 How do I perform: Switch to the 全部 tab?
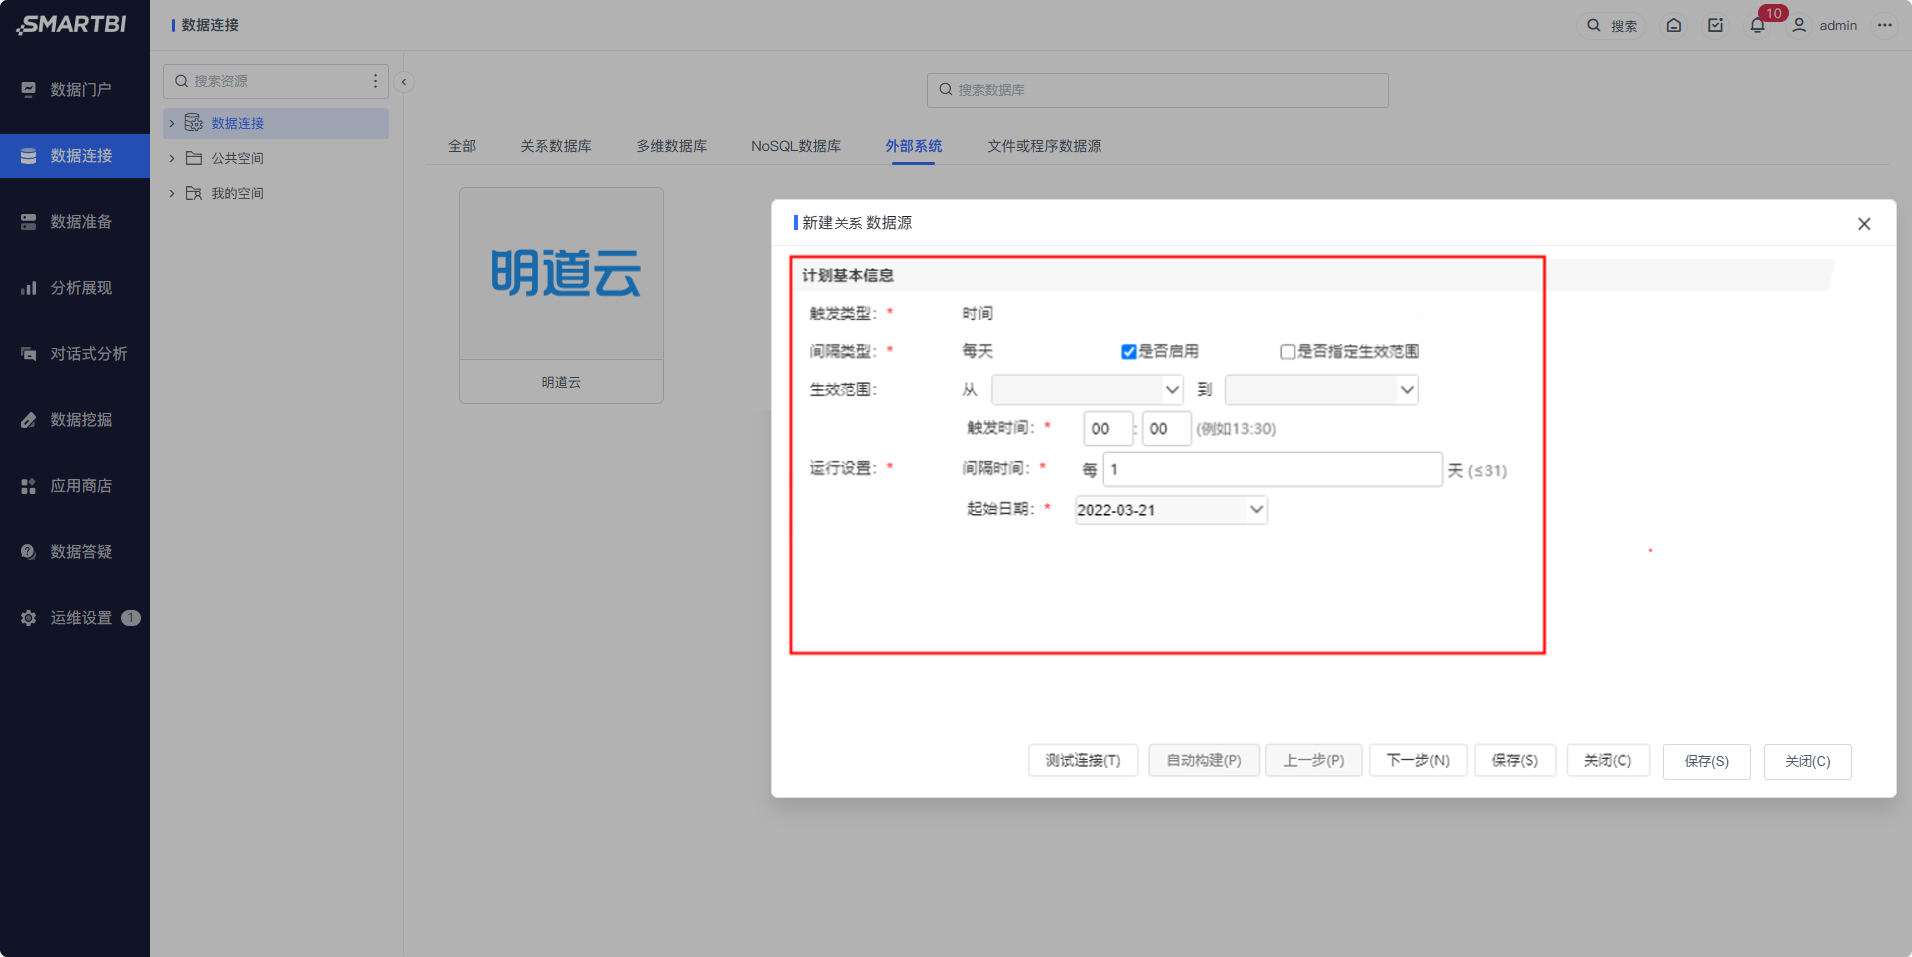(x=462, y=146)
